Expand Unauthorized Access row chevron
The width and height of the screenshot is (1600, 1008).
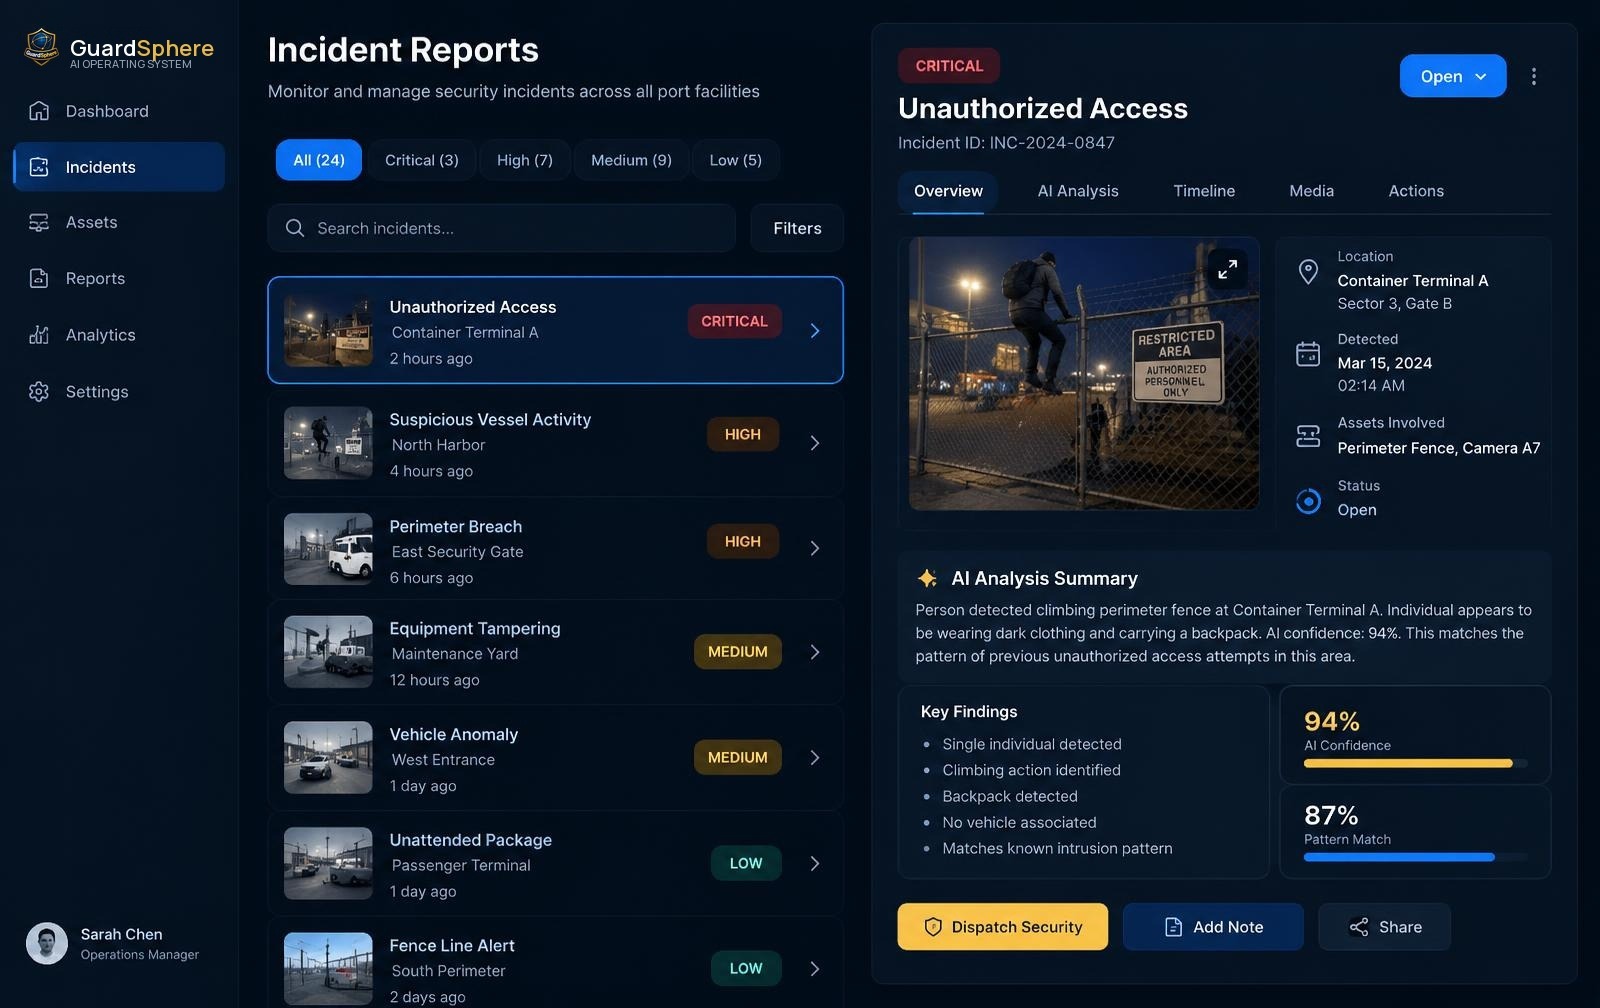(x=815, y=331)
